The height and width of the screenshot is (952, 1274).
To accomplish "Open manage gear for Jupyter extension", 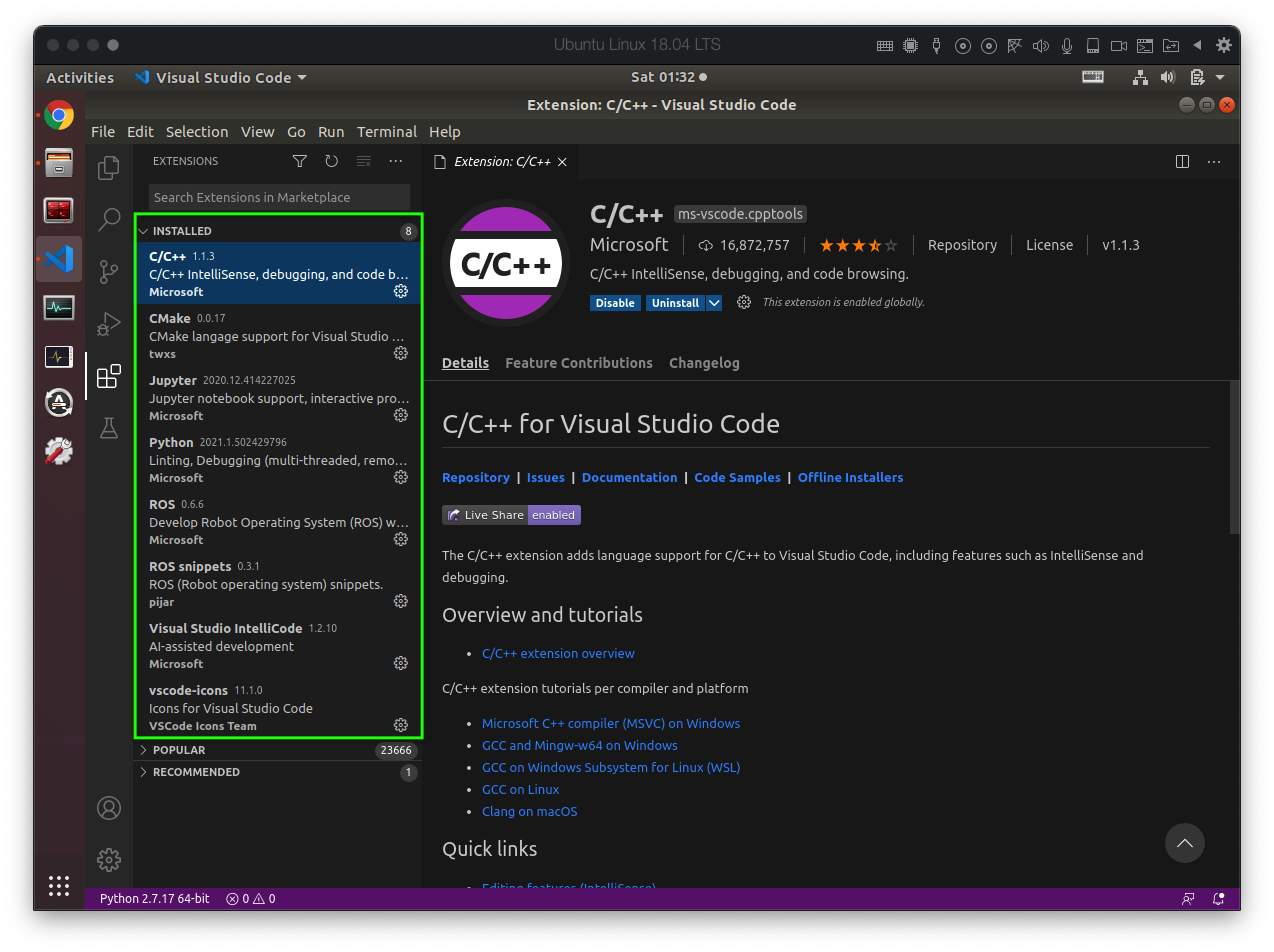I will [401, 415].
